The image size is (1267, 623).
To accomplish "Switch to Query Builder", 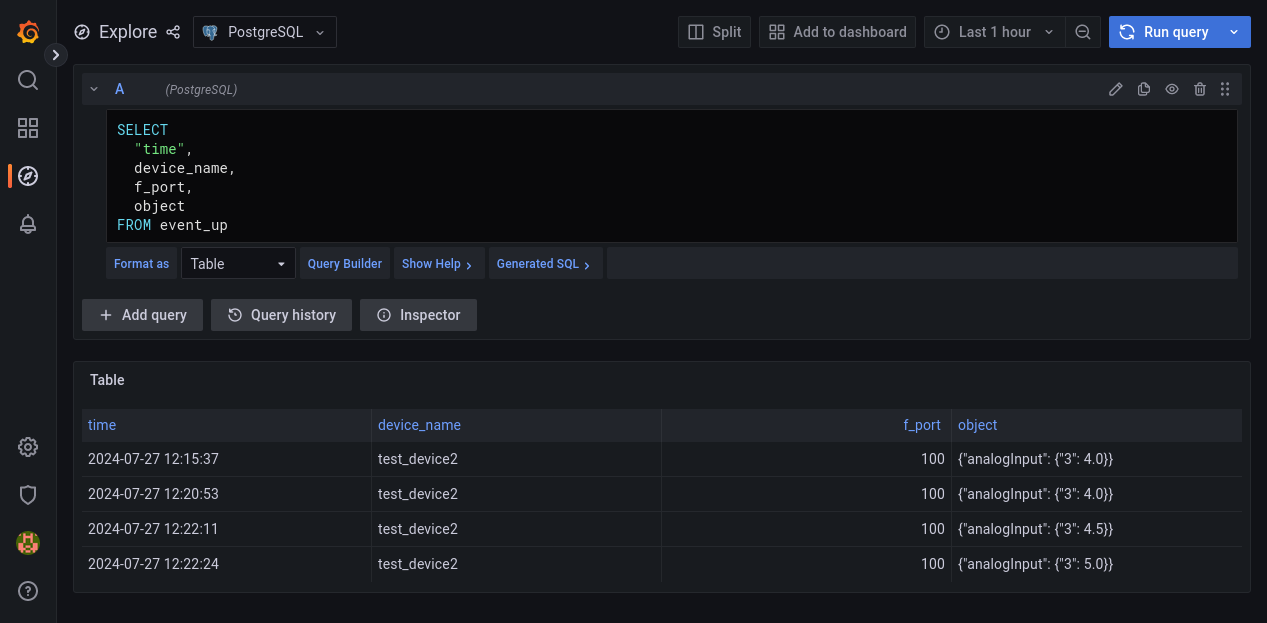I will [345, 264].
